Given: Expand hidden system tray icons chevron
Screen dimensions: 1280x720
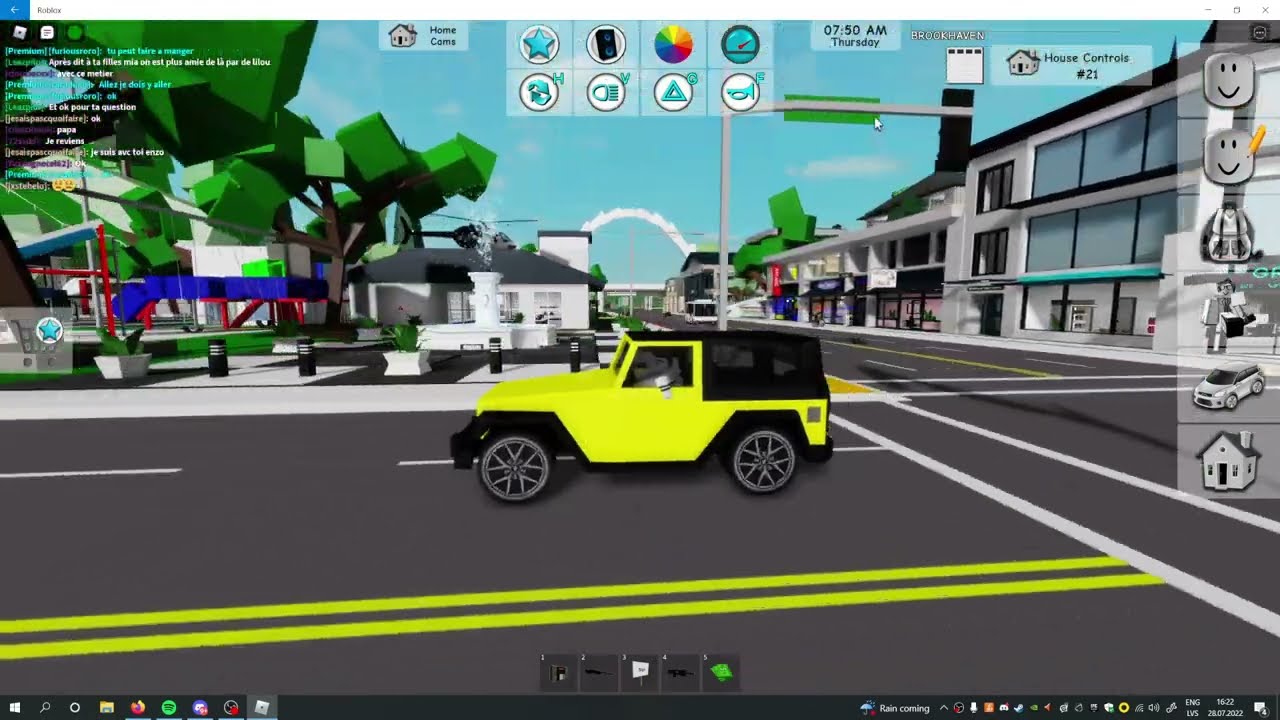Looking at the screenshot, I should 944,708.
